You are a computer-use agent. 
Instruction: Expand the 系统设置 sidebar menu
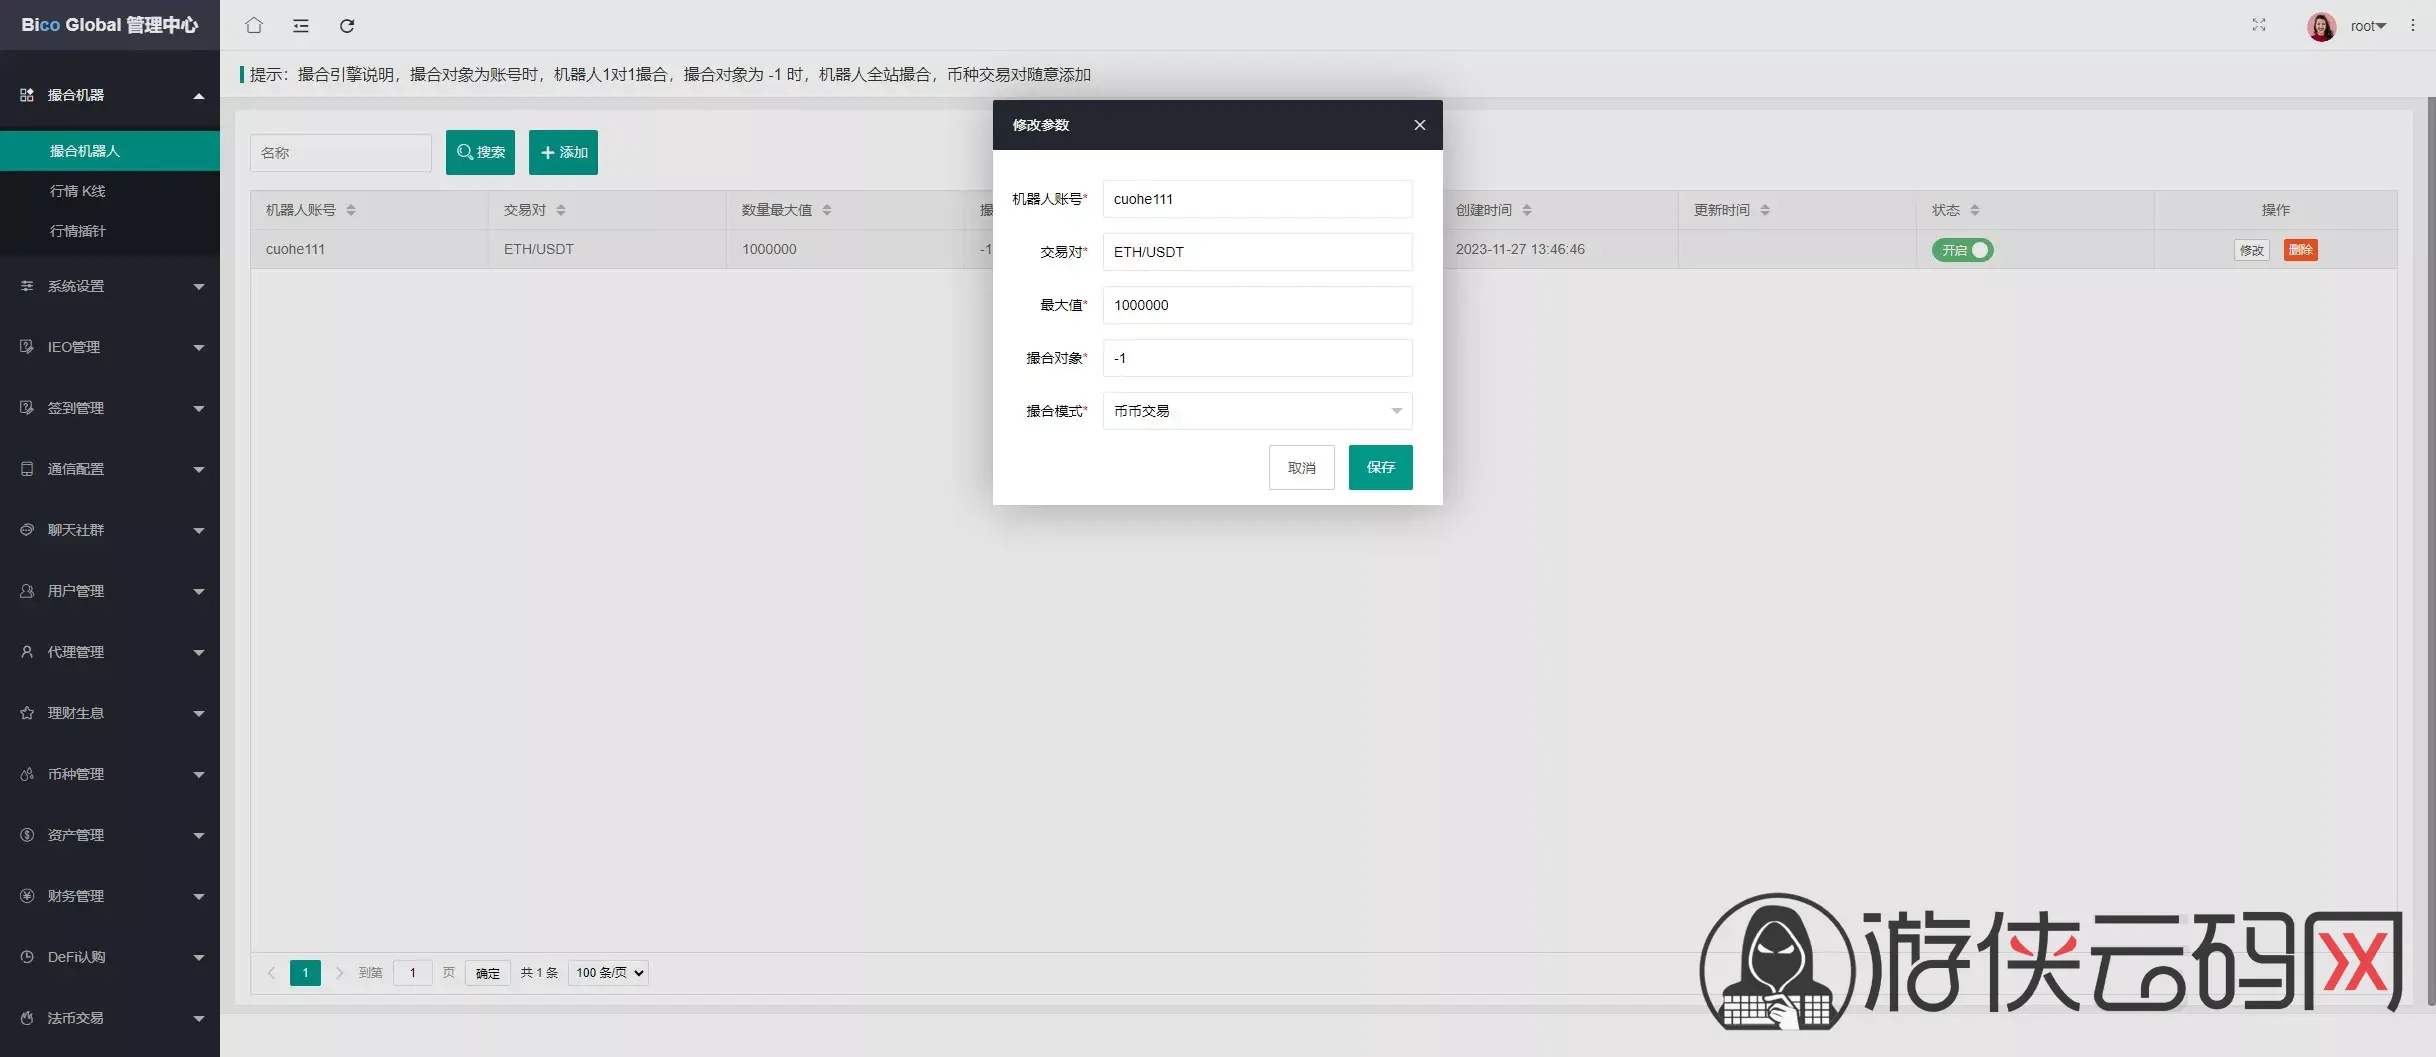(x=110, y=286)
